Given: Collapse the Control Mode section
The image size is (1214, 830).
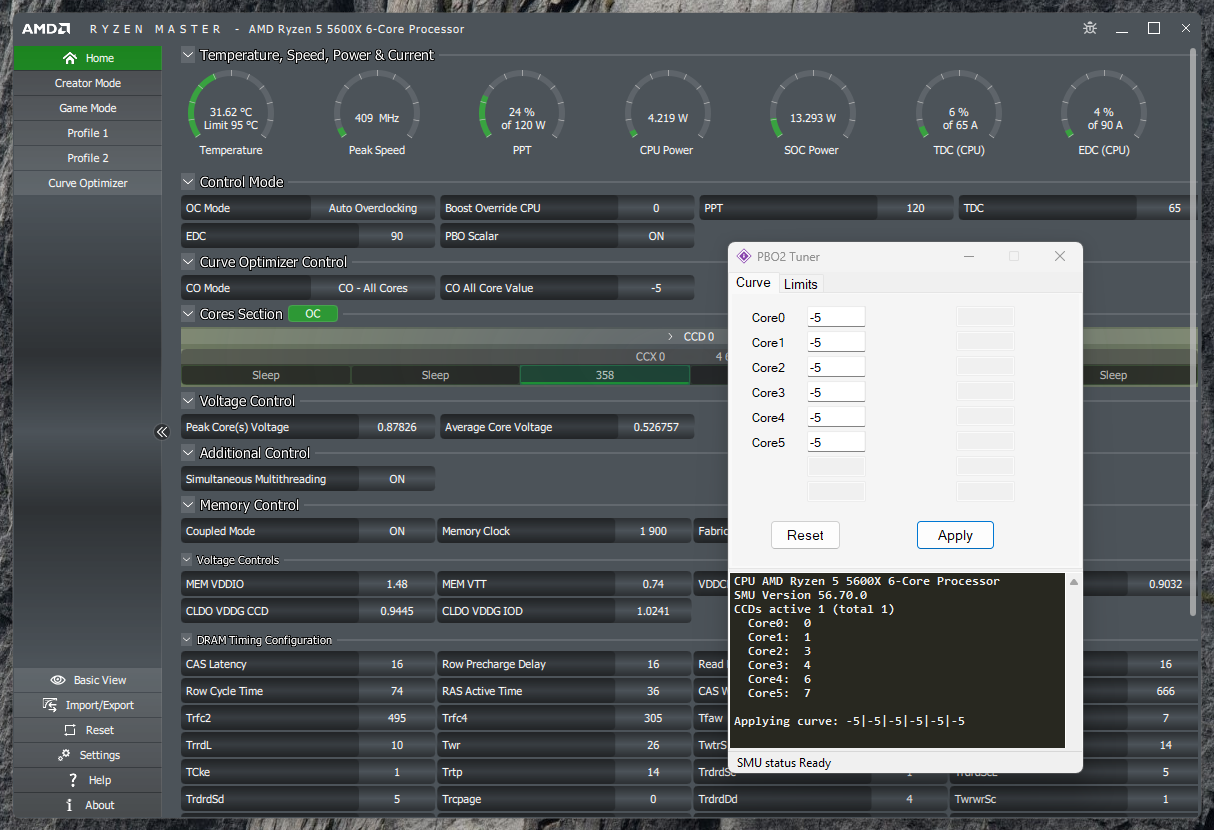Looking at the screenshot, I should (x=188, y=182).
